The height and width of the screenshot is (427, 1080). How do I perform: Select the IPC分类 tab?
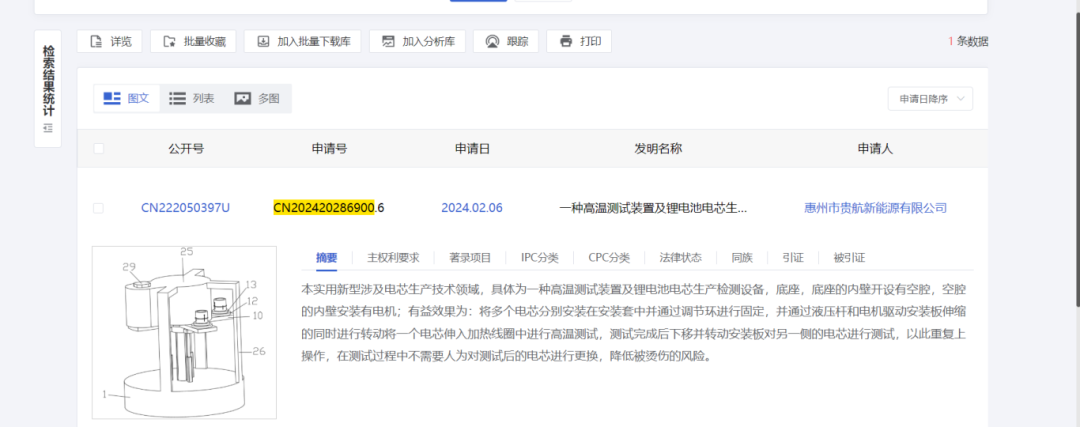540,258
